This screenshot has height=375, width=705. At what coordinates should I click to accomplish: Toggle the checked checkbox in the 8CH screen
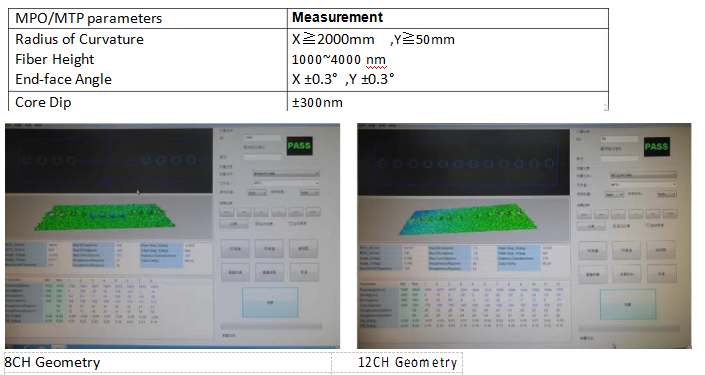[x=258, y=223]
